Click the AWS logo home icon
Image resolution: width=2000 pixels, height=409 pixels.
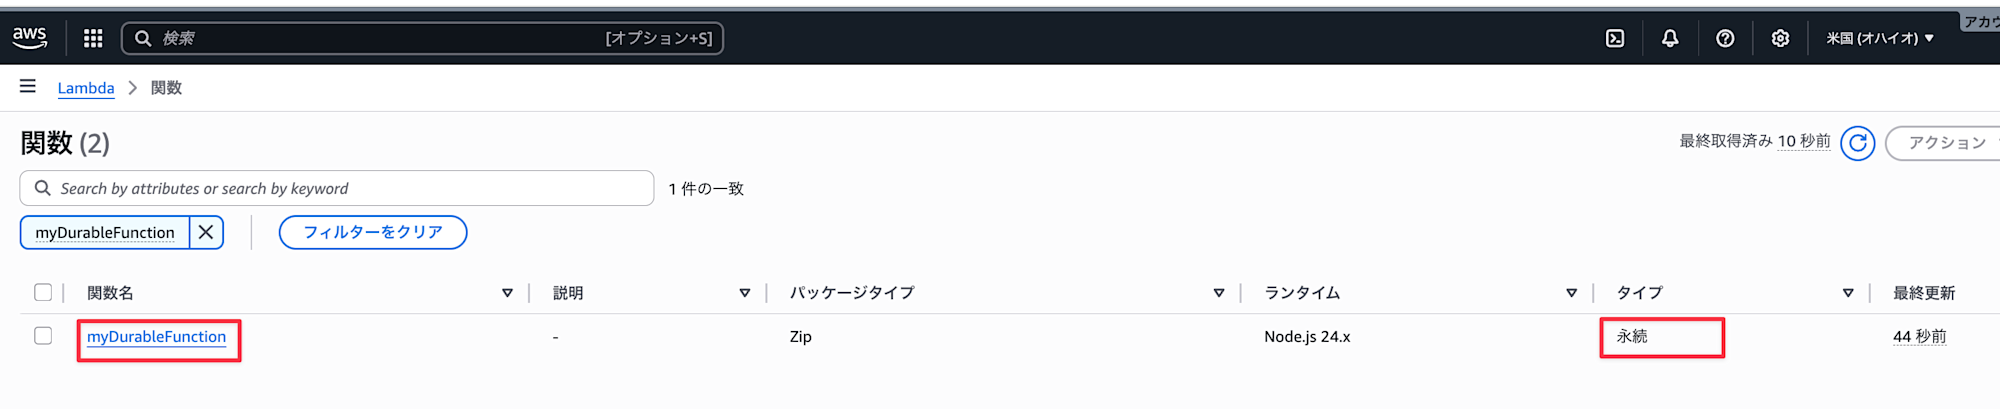30,38
